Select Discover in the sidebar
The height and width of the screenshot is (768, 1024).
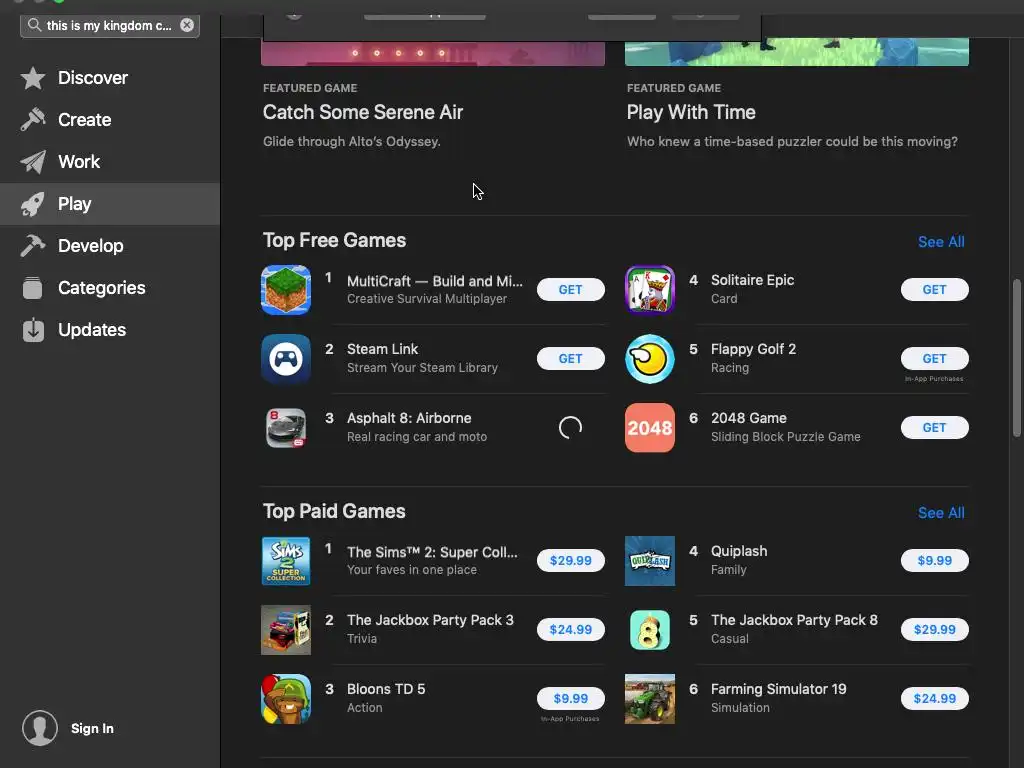click(110, 78)
